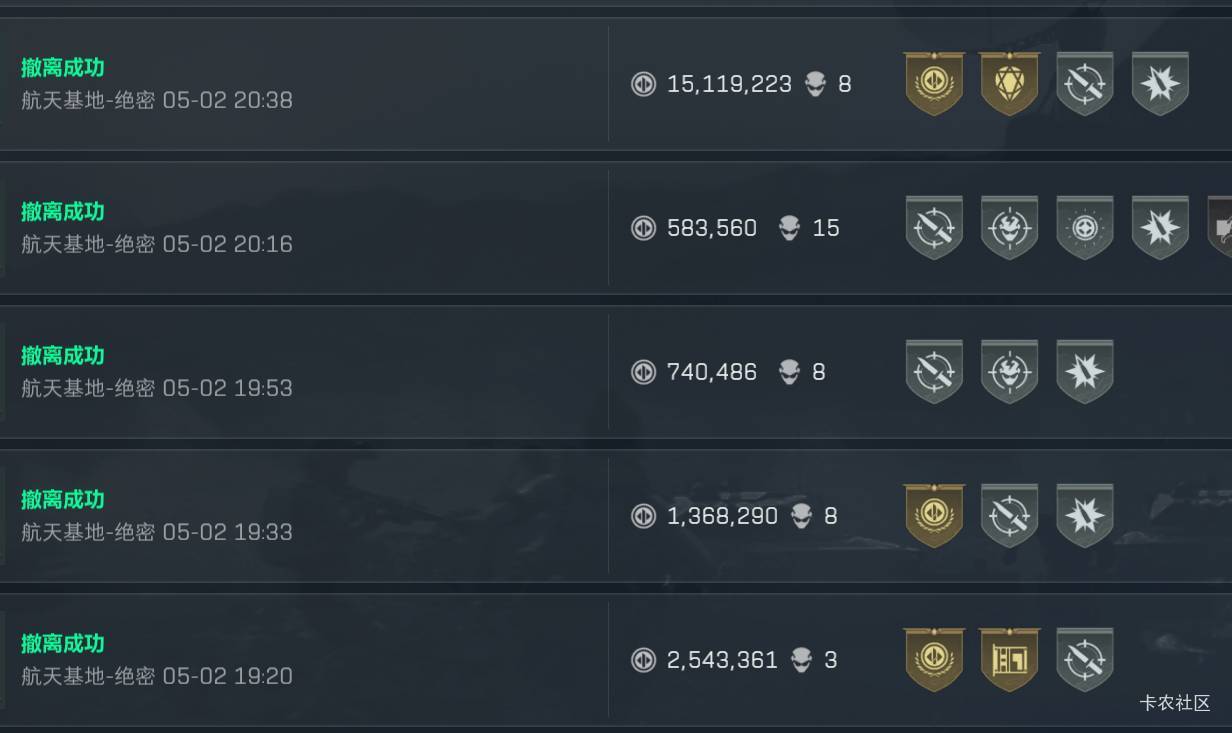Screen dimensions: 1232x733
Task: Select round crosshair badge in 20:16 row
Action: tap(1085, 228)
